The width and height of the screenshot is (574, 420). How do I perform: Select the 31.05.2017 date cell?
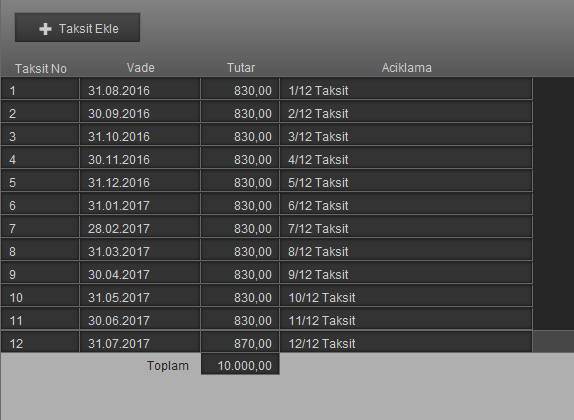[140, 296]
